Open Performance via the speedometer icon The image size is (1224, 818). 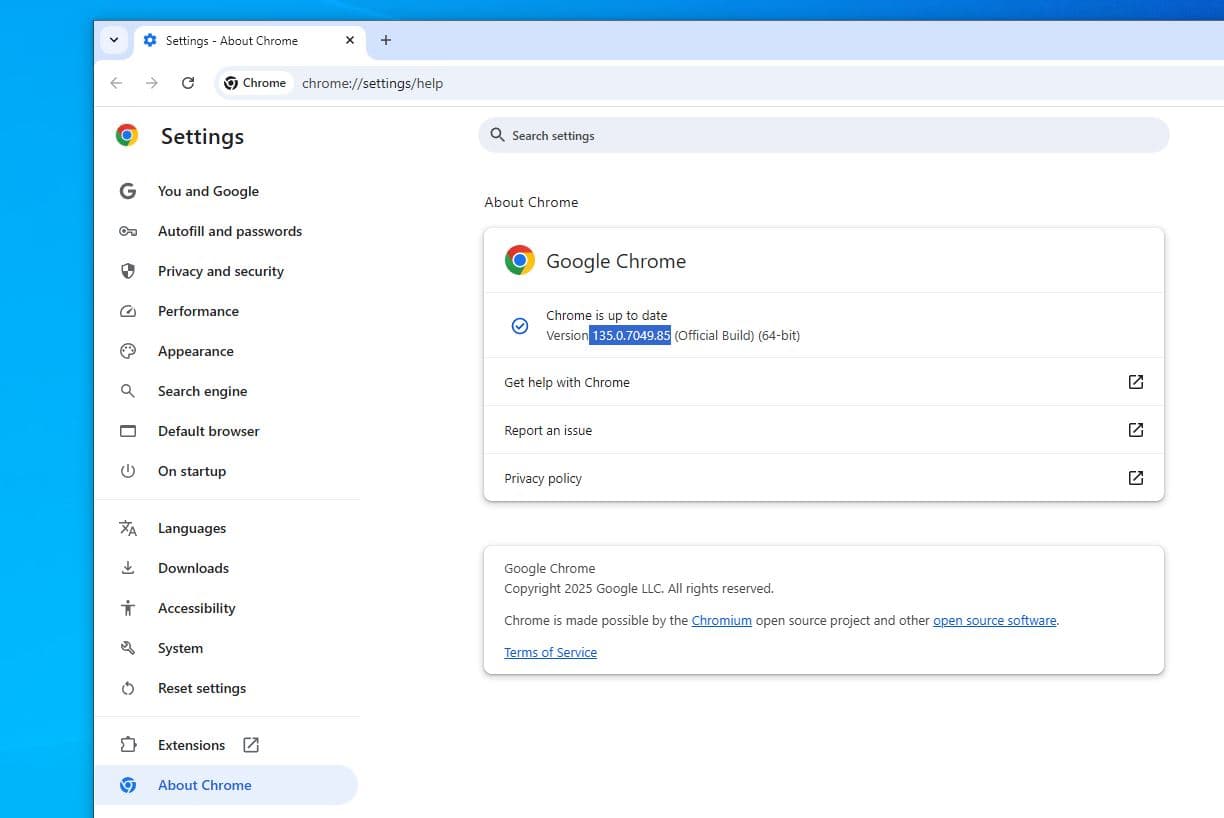coord(128,311)
